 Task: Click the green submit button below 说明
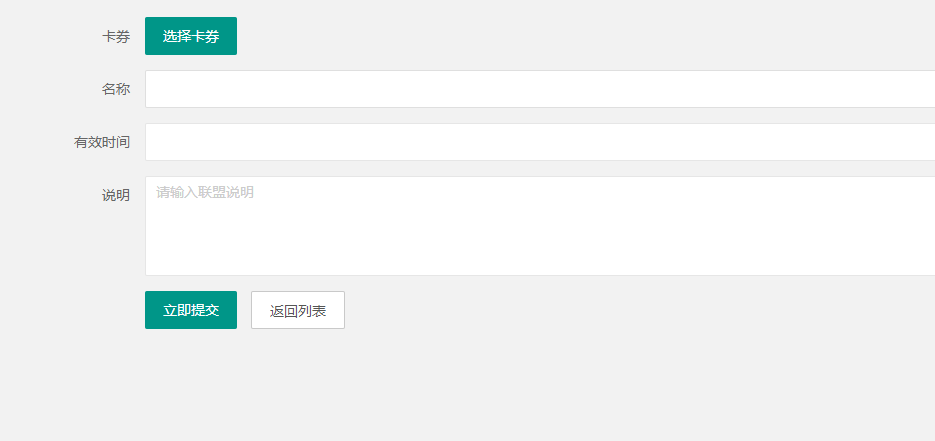(191, 310)
